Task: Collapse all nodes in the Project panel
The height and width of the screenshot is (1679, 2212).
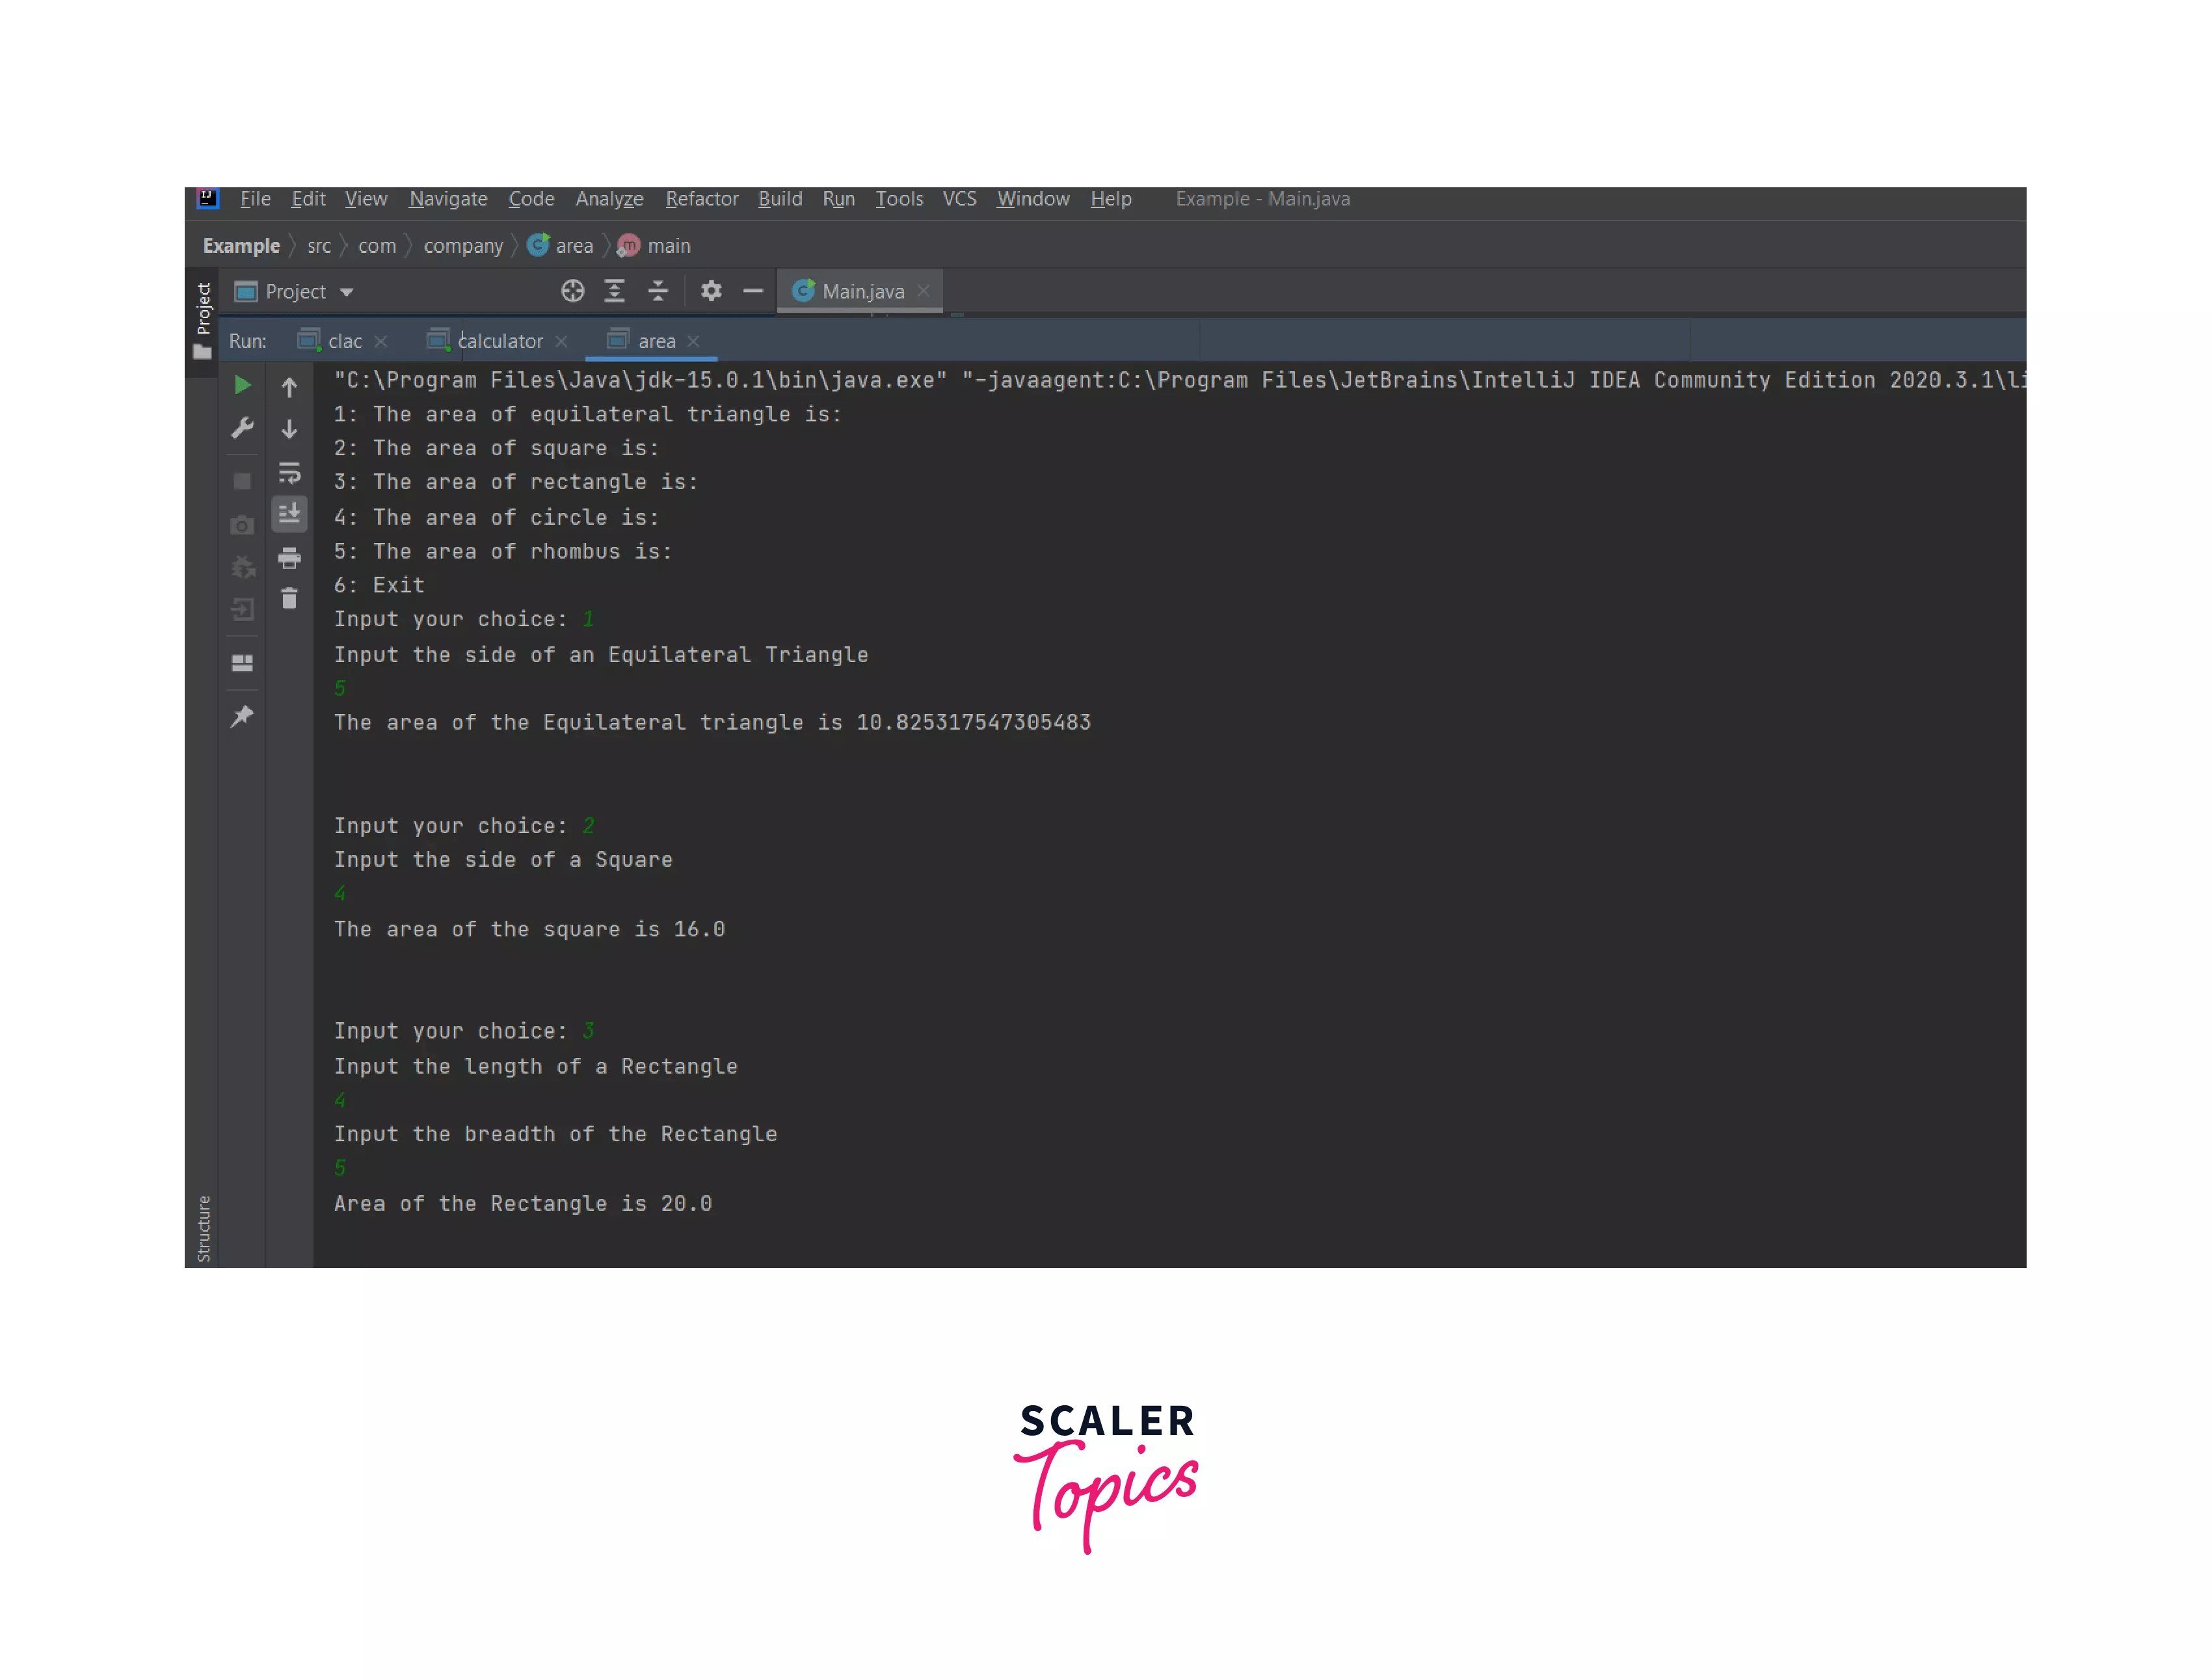Action: click(658, 291)
